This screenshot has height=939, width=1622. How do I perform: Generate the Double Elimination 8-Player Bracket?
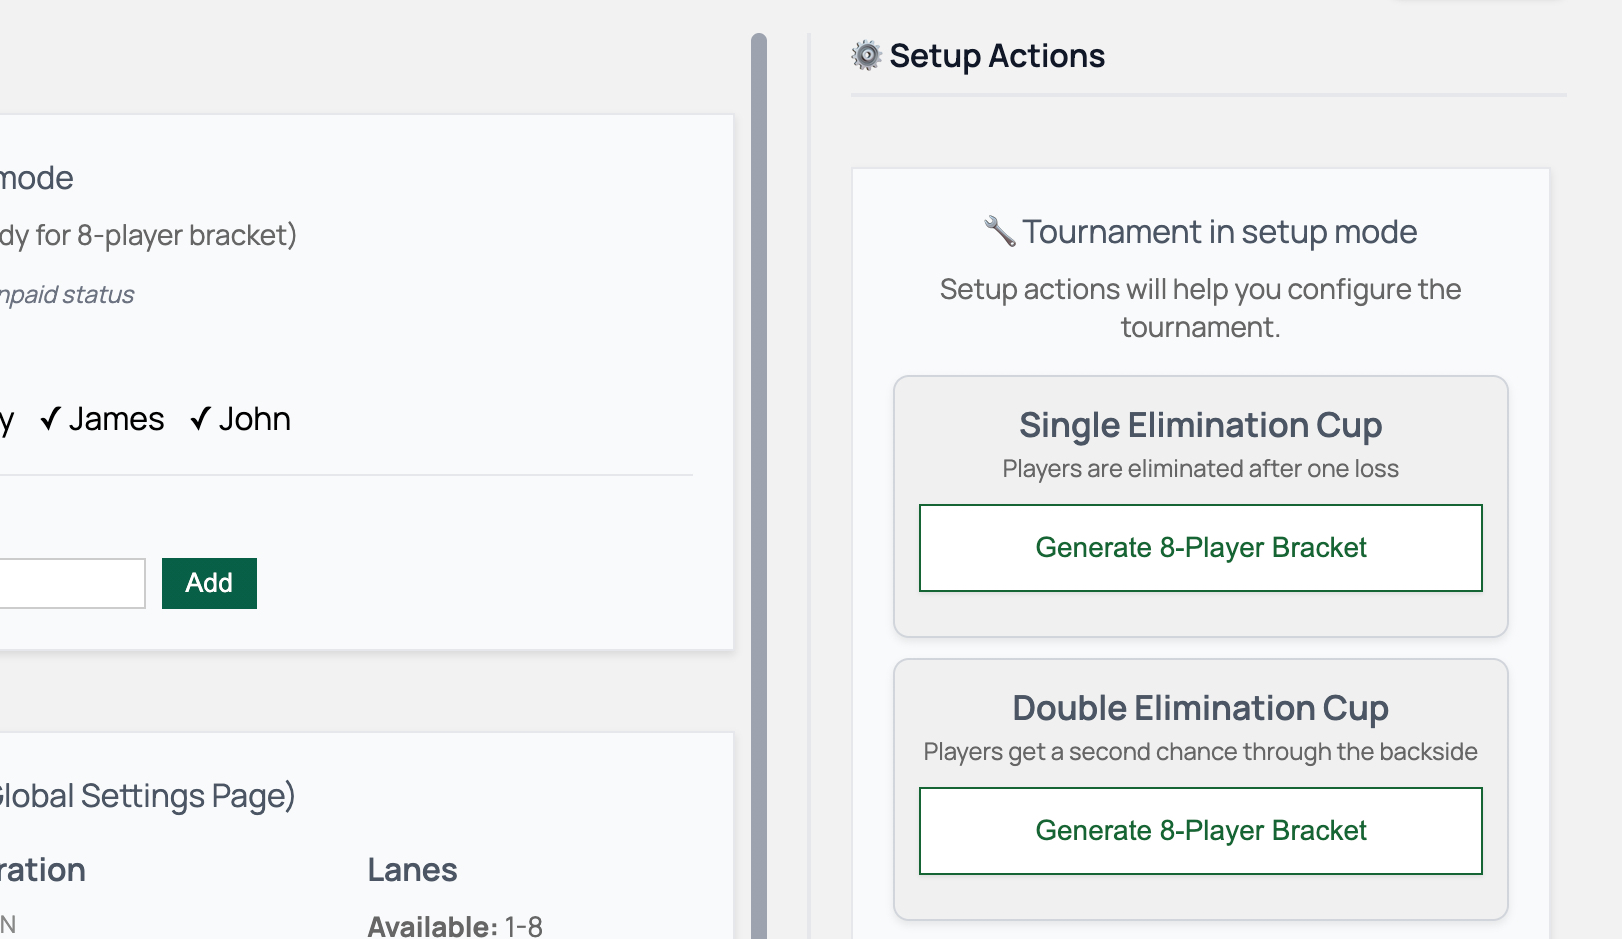(x=1200, y=830)
